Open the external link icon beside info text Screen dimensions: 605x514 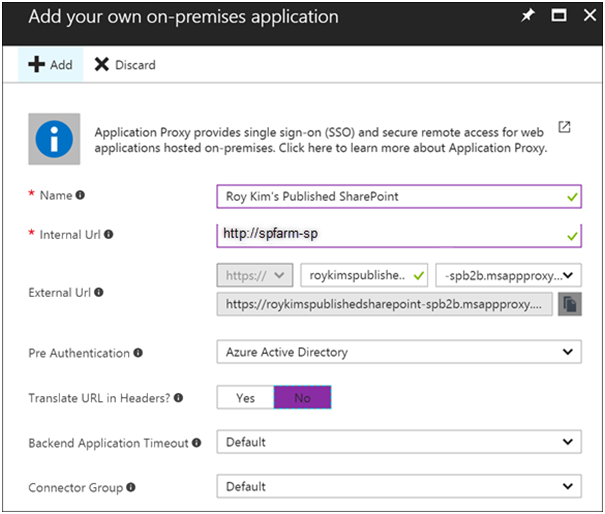tap(564, 127)
